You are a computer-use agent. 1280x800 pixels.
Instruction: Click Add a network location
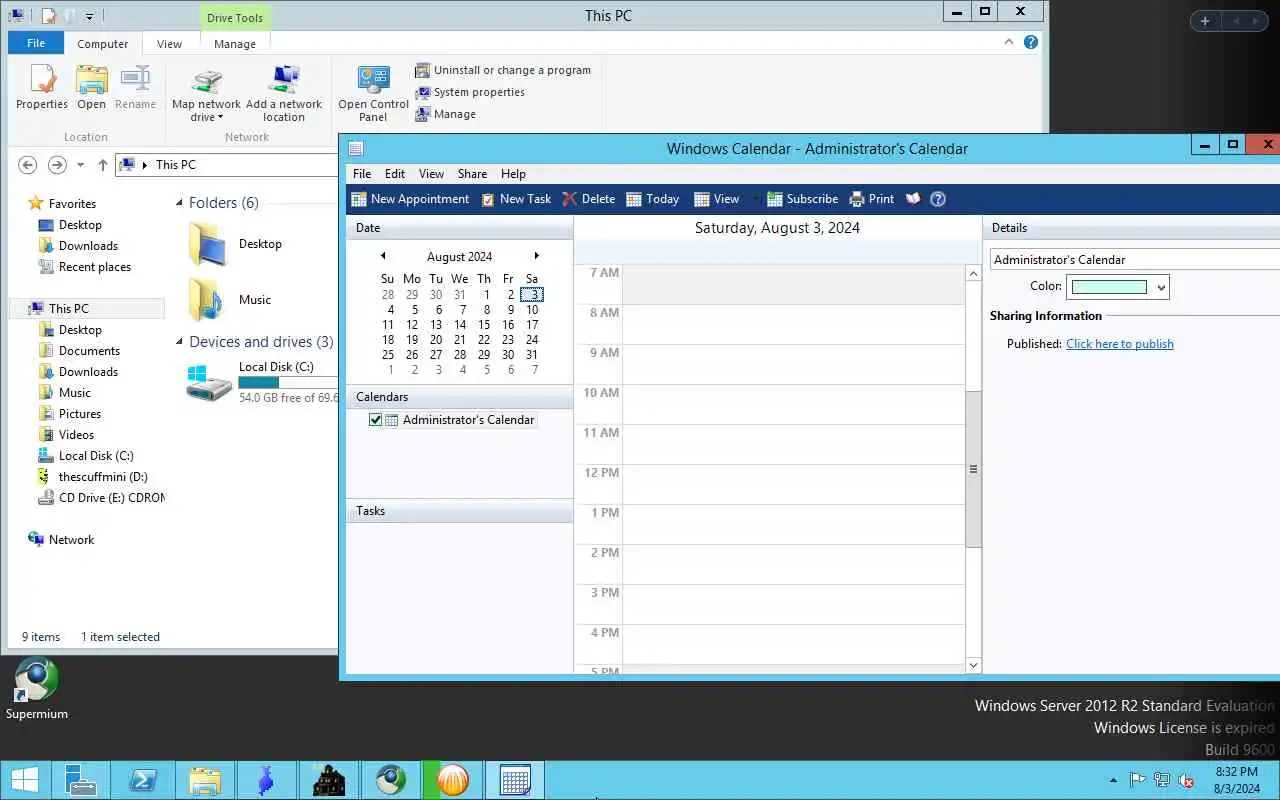click(284, 94)
